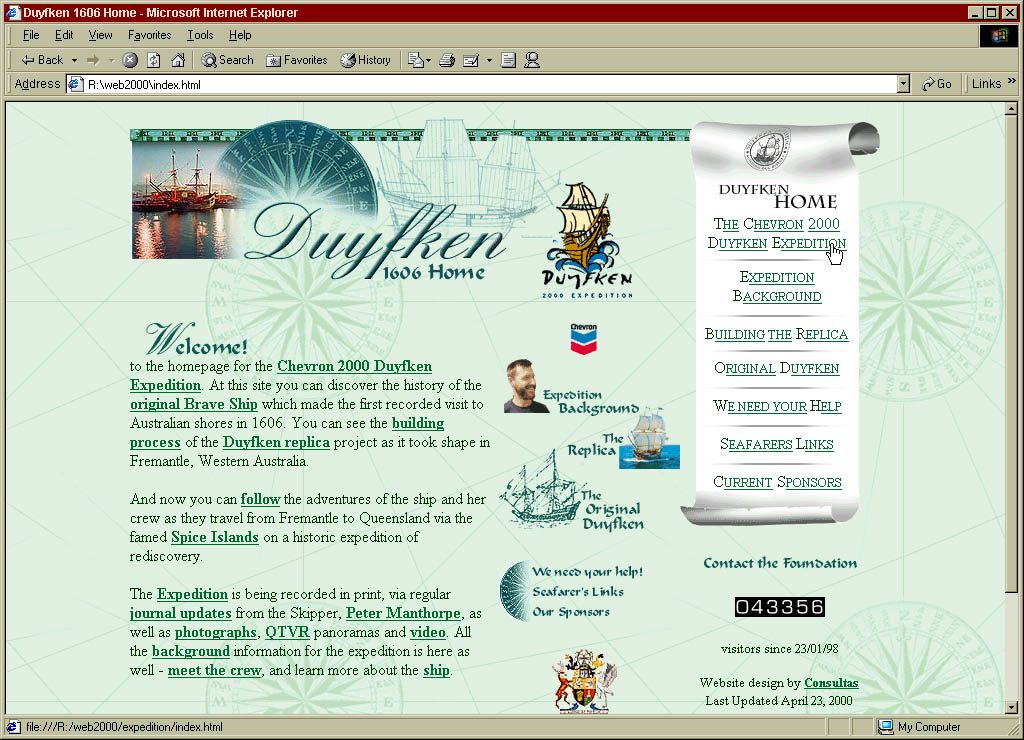
Task: Expand the Back button history dropdown
Action: (x=74, y=61)
